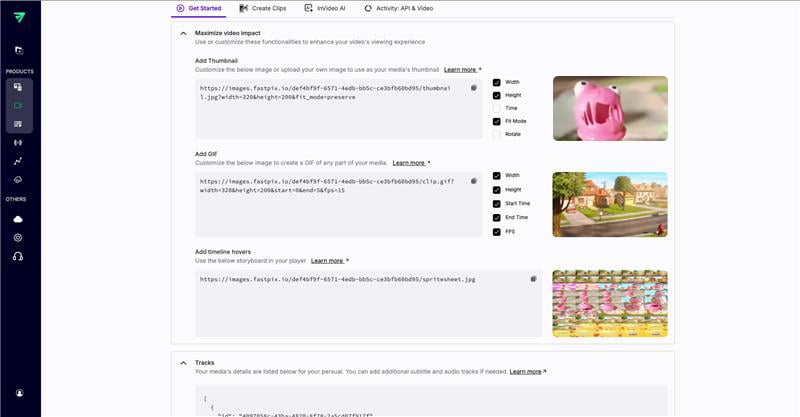Open the solid cloud icon under Others
Image resolution: width=800 pixels, height=417 pixels.
point(18,219)
